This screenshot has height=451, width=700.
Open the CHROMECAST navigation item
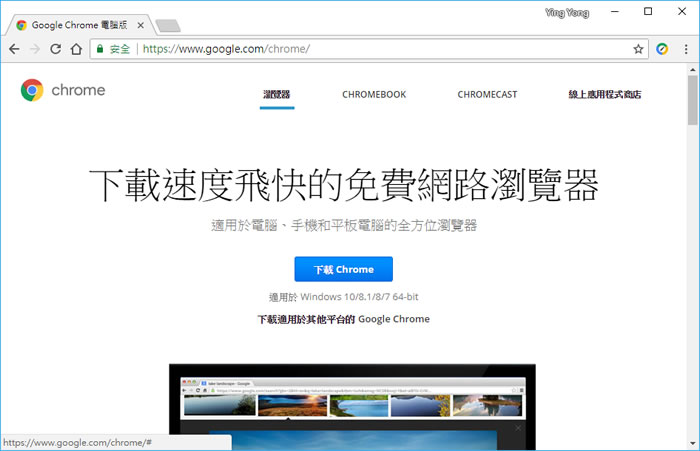(x=487, y=95)
